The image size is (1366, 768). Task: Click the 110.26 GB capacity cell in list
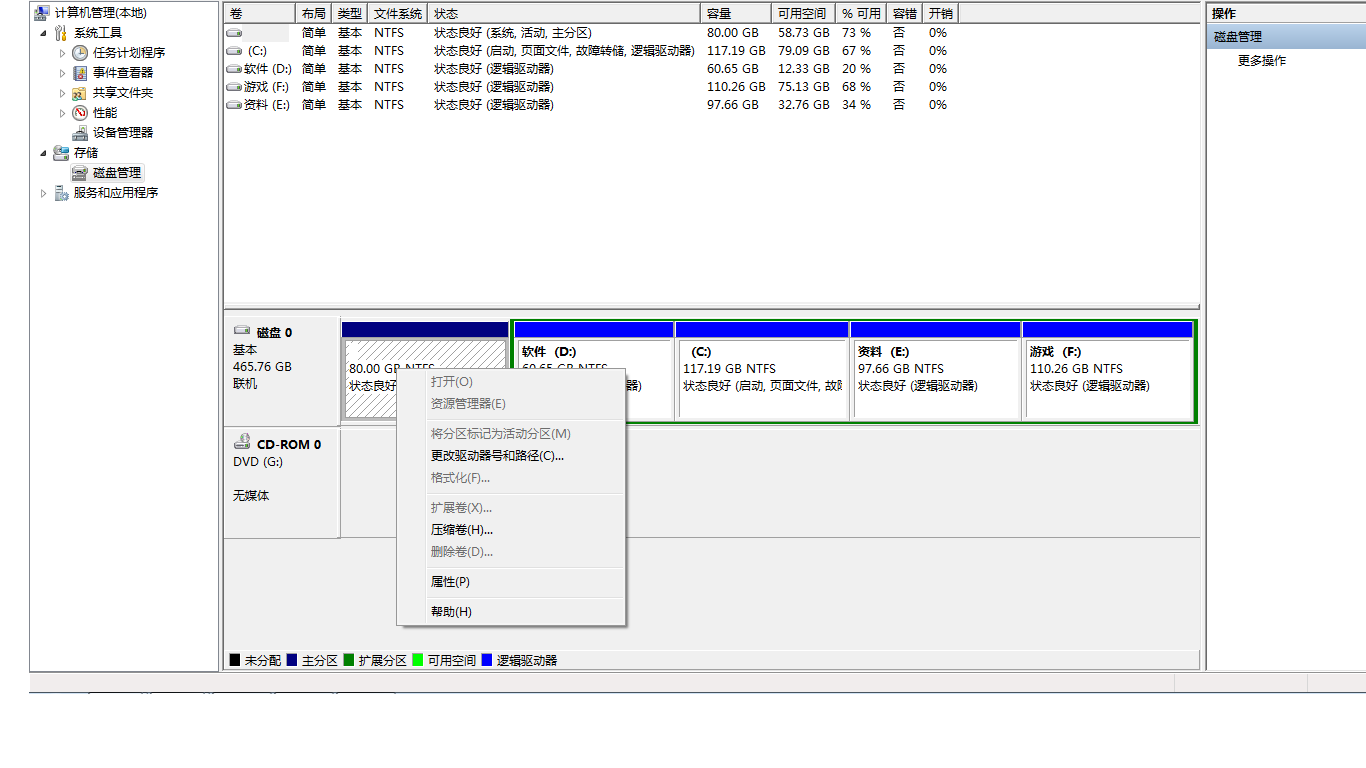pyautogui.click(x=736, y=87)
